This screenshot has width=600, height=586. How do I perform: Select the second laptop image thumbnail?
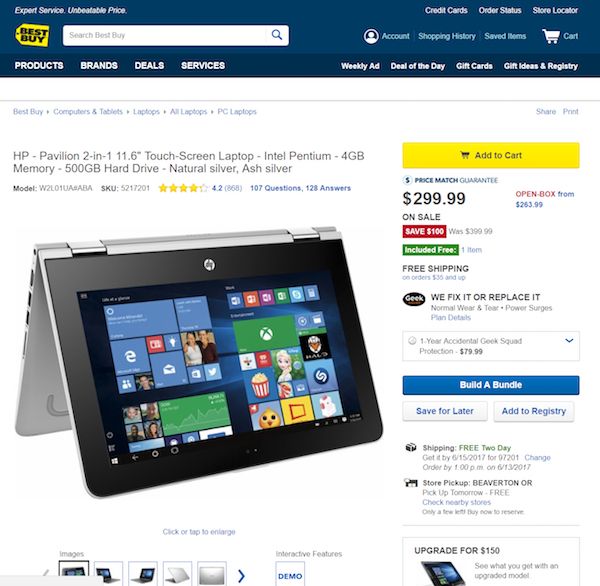point(108,574)
